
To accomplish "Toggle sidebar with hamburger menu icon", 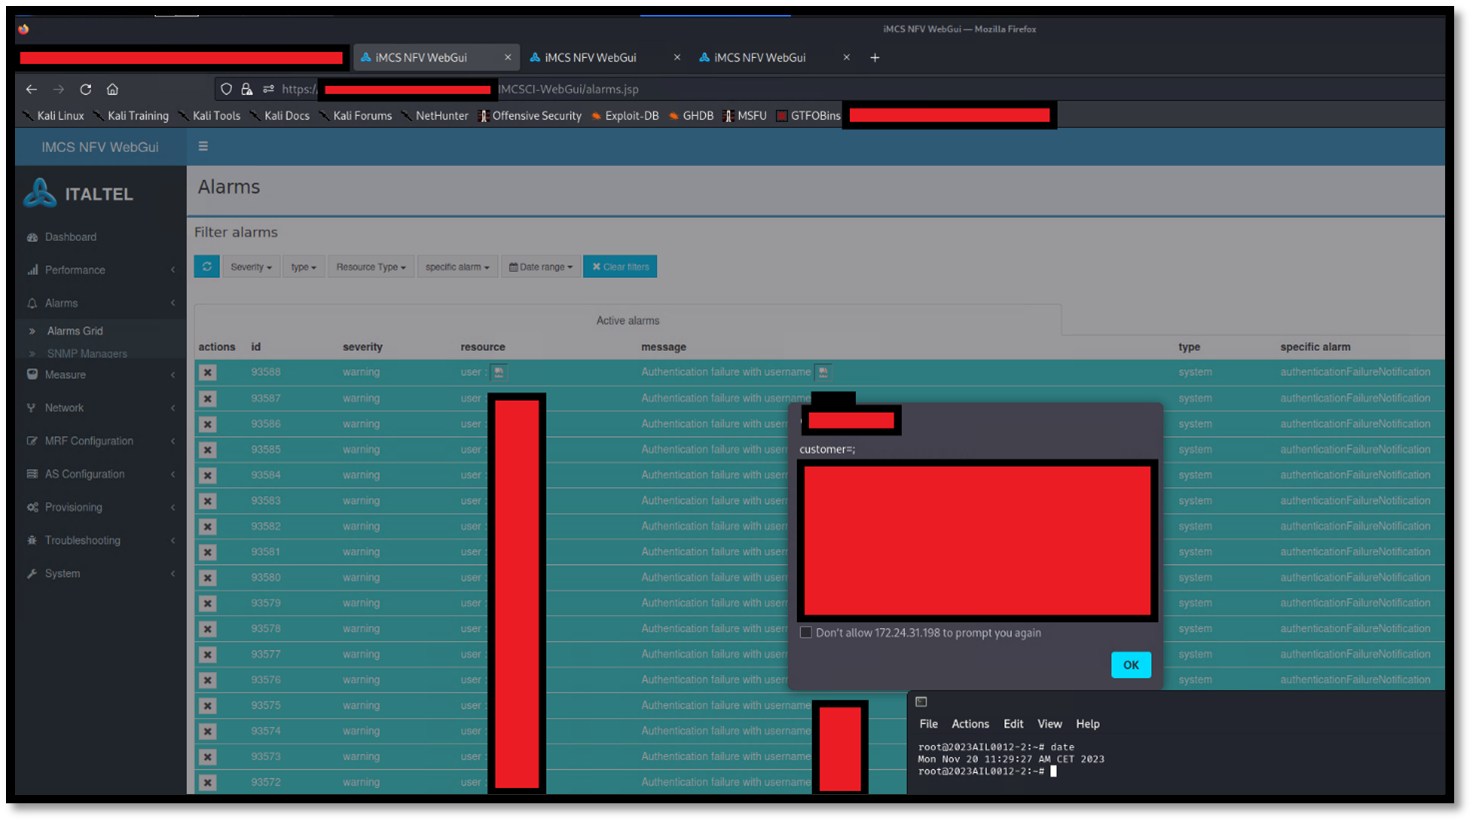I will tap(203, 146).
